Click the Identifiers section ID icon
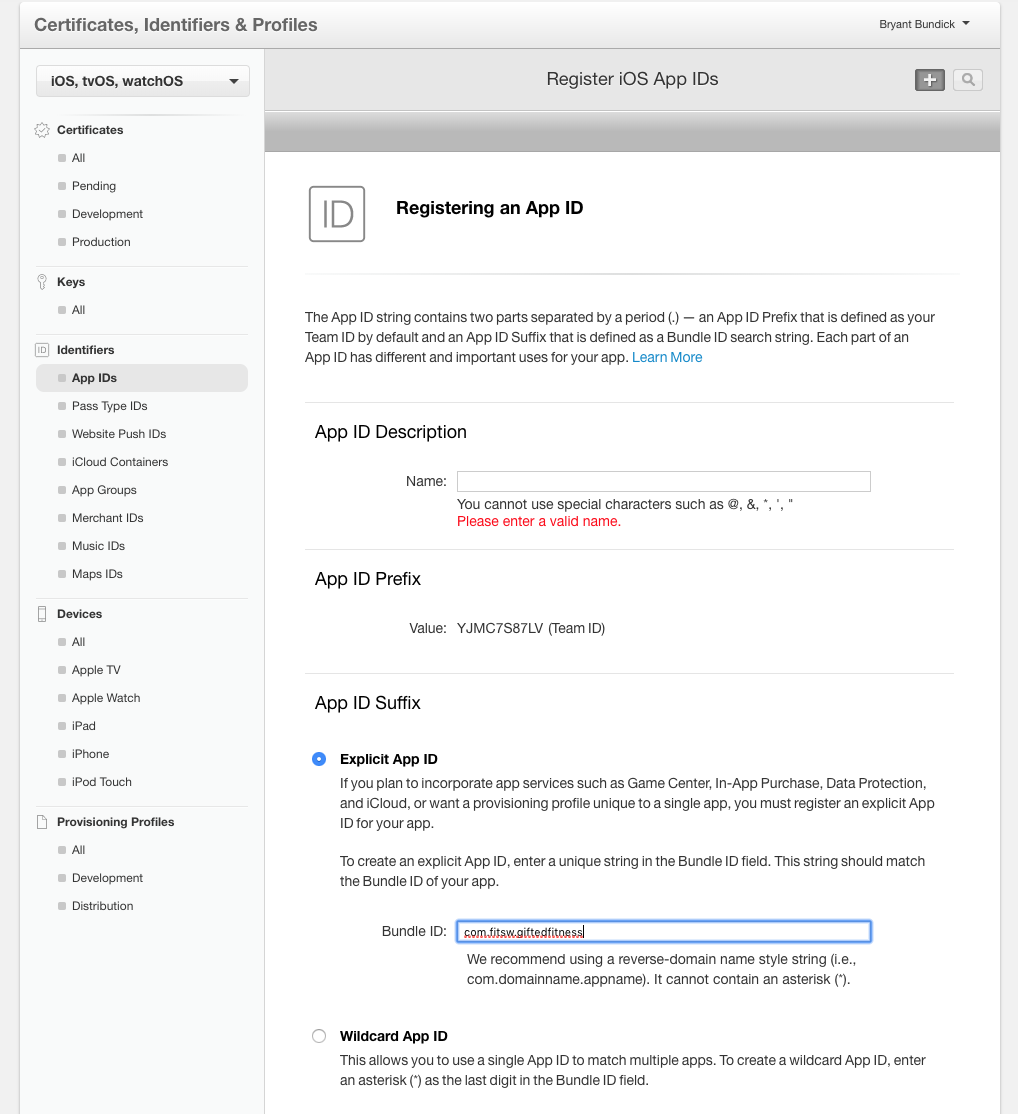The height and width of the screenshot is (1114, 1018). click(x=42, y=350)
